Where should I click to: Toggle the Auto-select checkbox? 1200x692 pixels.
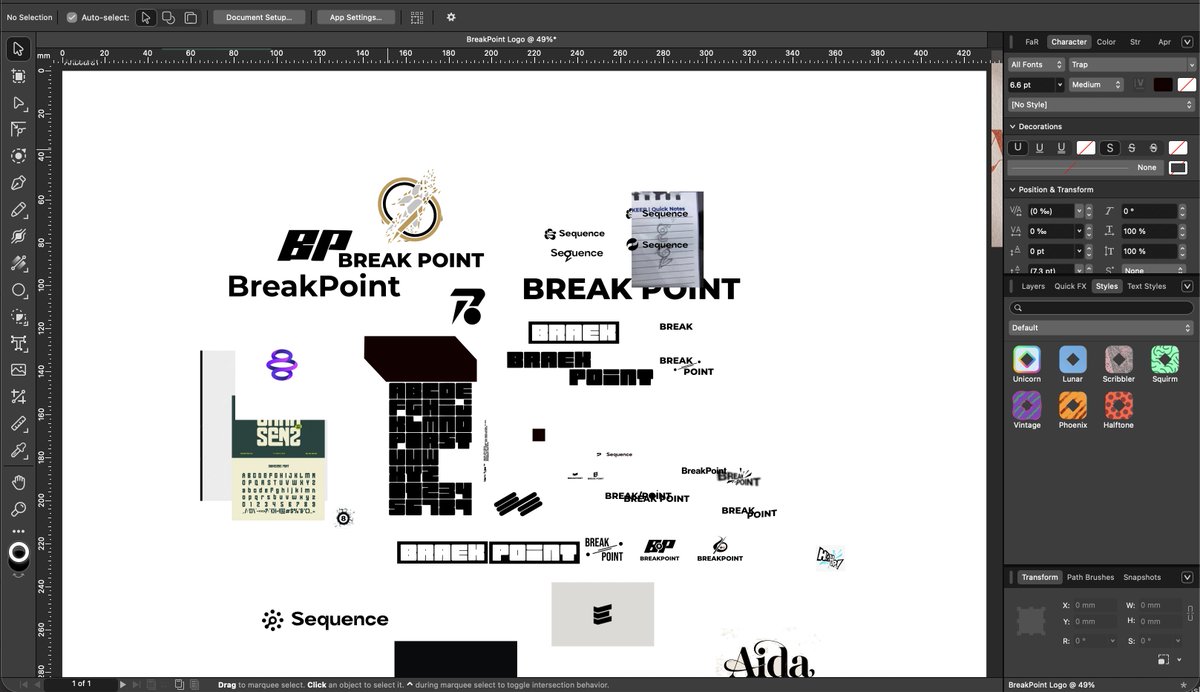(72, 17)
